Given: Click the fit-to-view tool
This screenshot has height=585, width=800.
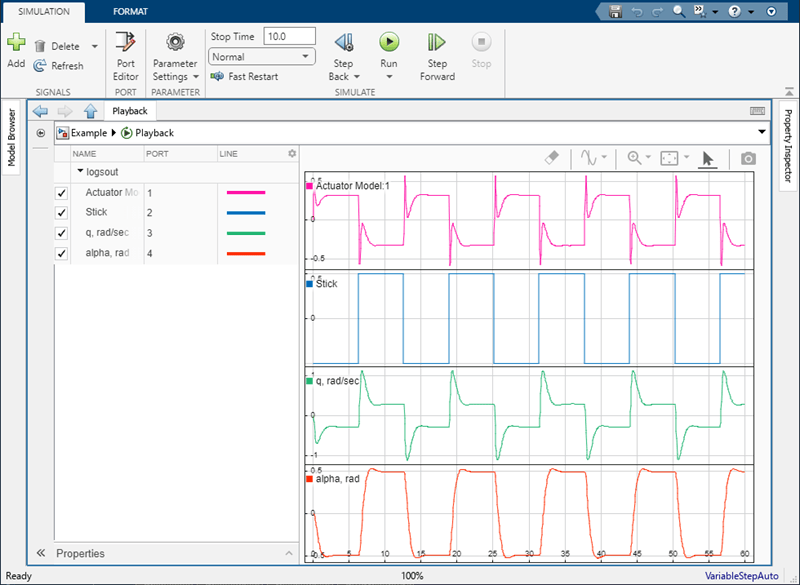Looking at the screenshot, I should (x=669, y=158).
